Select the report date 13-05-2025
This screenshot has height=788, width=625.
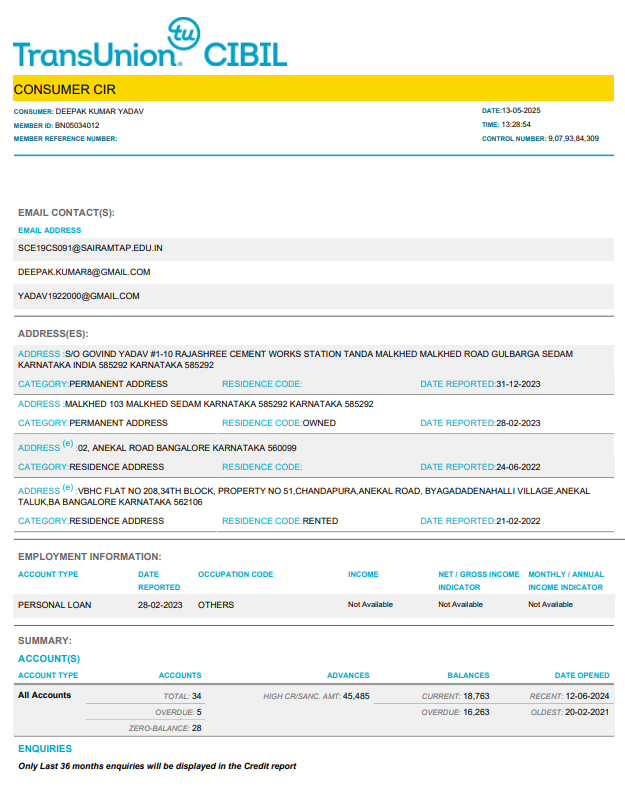click(521, 111)
